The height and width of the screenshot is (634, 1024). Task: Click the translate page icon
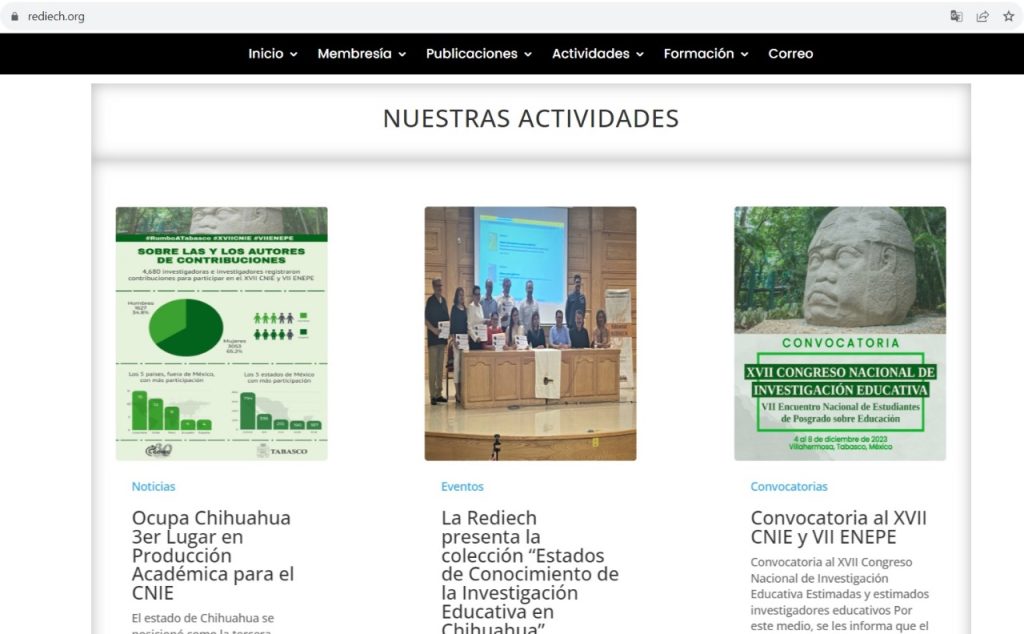pyautogui.click(x=957, y=16)
